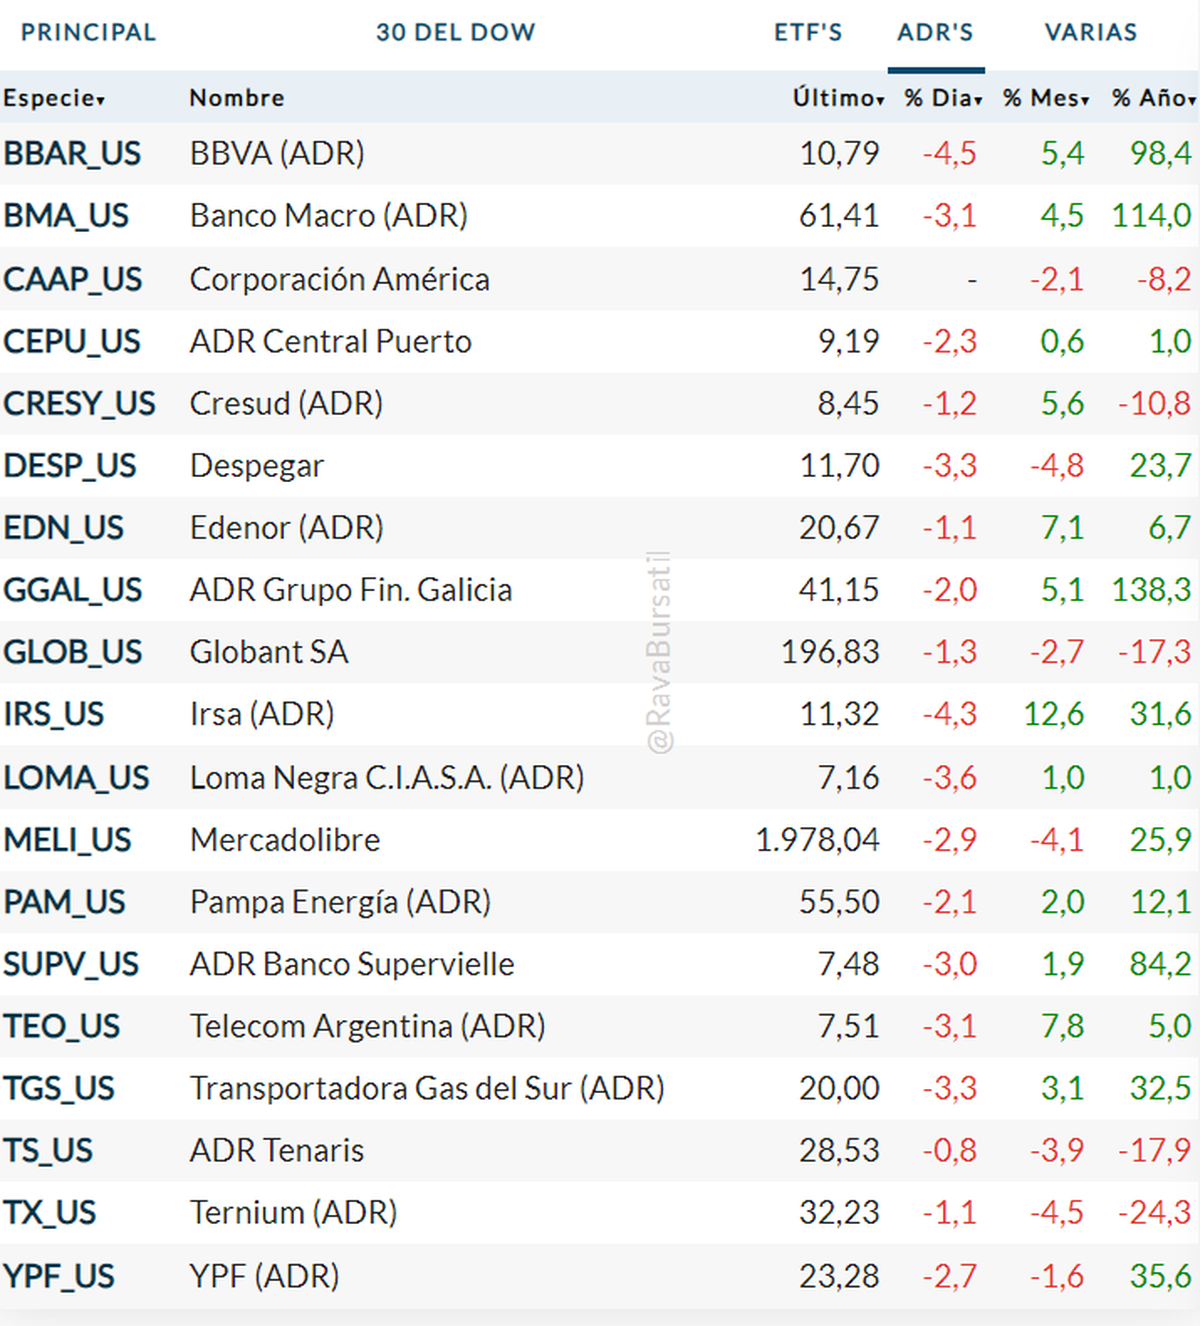This screenshot has width=1200, height=1326.
Task: Open the GGAL_US ticker link
Action: point(72,590)
